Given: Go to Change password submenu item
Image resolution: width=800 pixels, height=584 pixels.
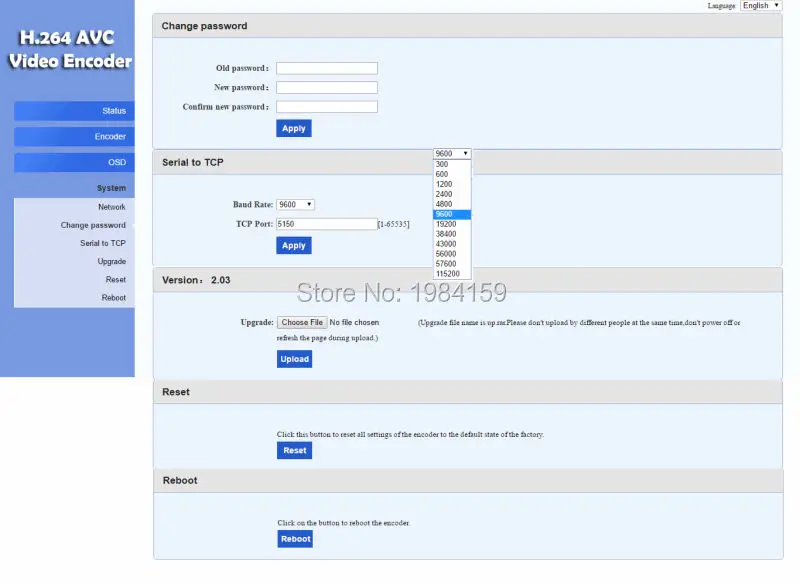Looking at the screenshot, I should pos(93,225).
